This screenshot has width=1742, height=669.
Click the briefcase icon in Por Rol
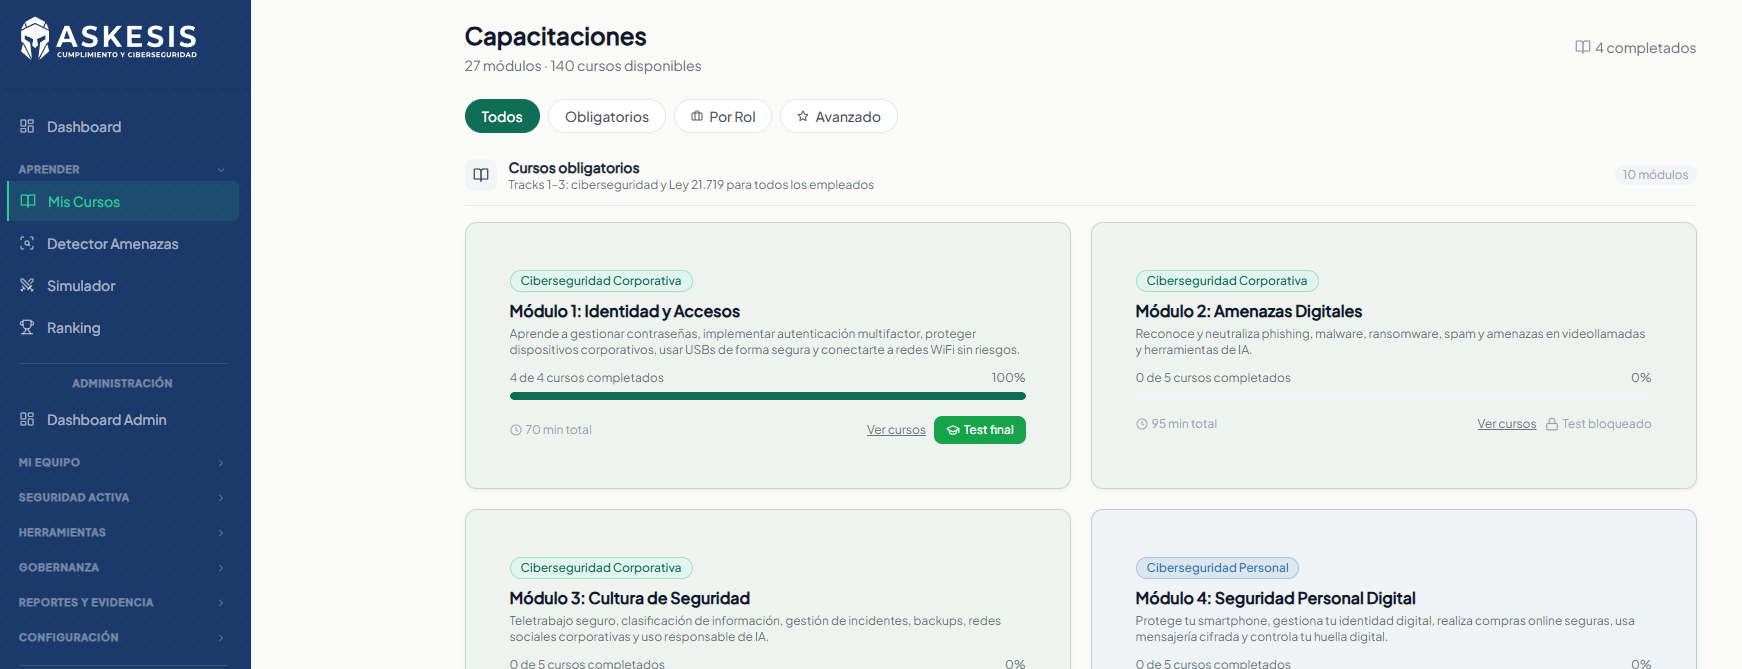[x=697, y=116]
